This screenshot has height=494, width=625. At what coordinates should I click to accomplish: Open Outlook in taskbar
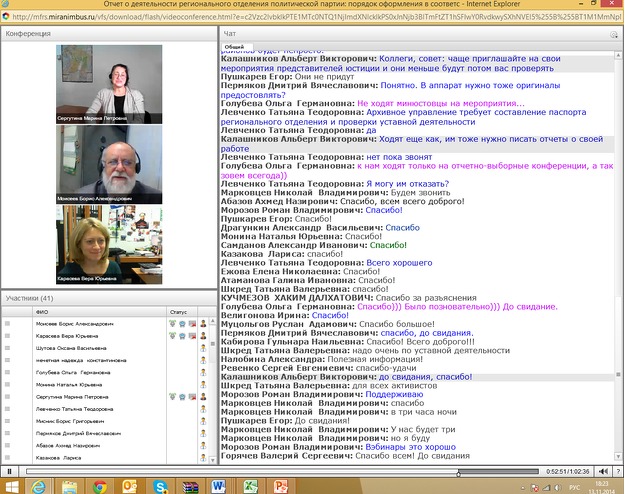pos(130,487)
